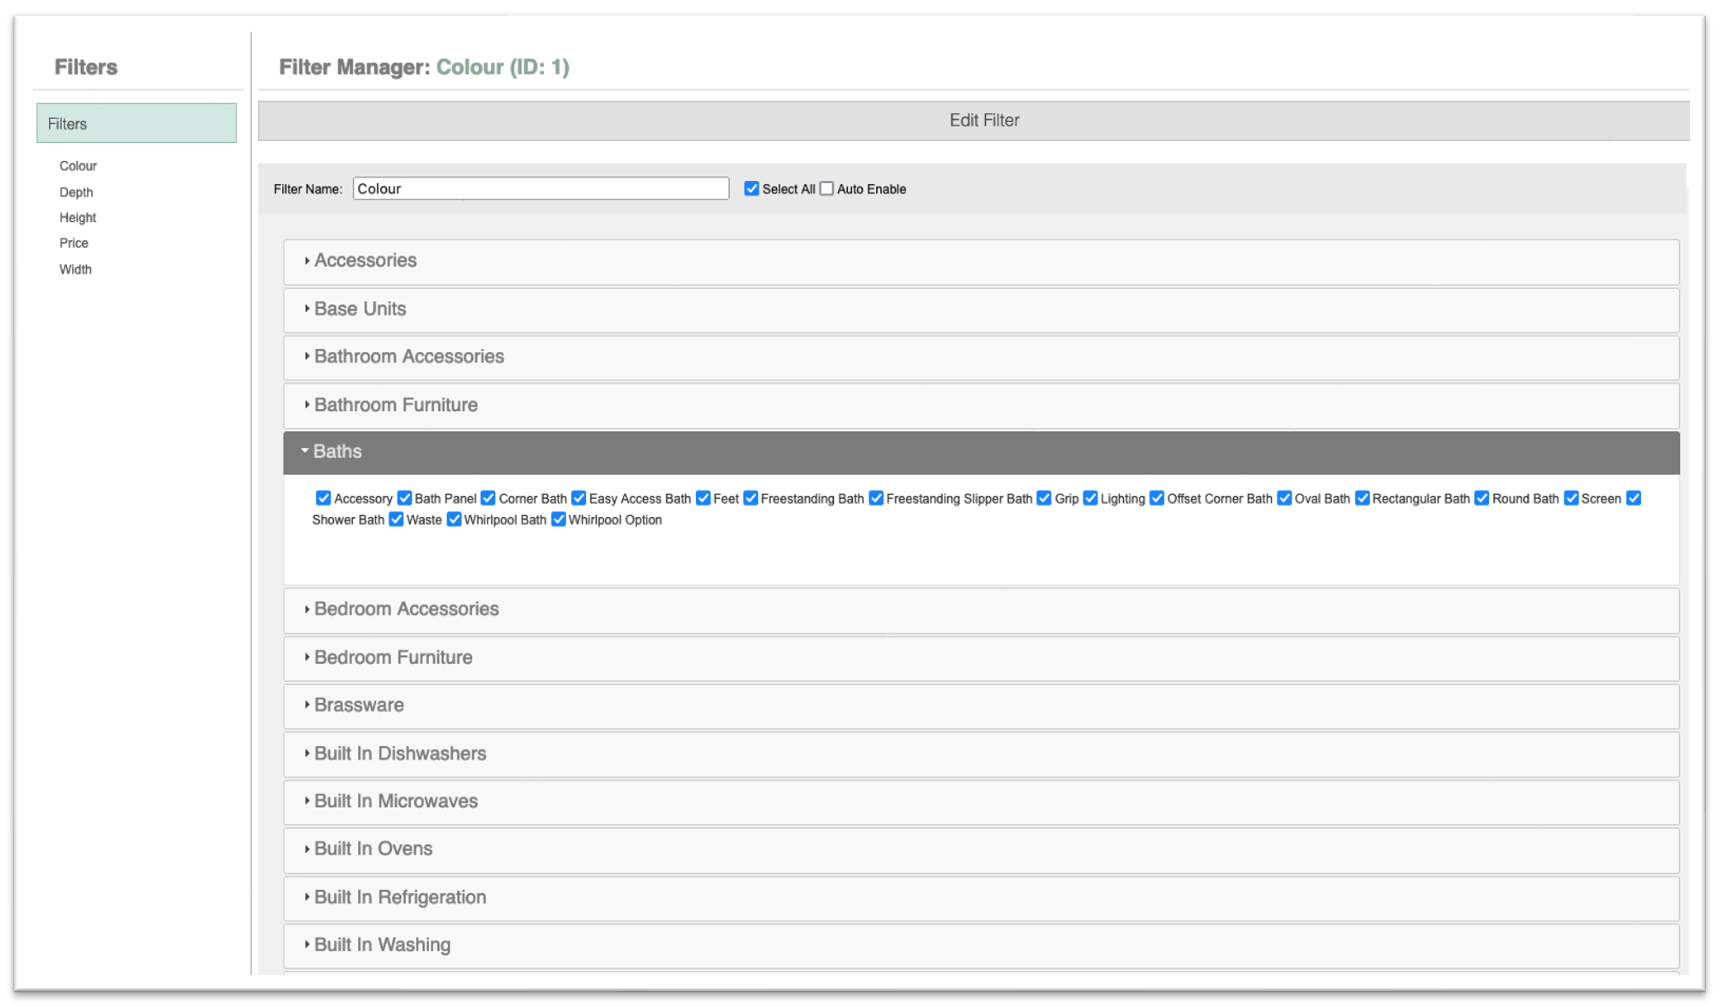
Task: Toggle the Freestanding Slipper Bath checkbox
Action: pyautogui.click(x=877, y=498)
